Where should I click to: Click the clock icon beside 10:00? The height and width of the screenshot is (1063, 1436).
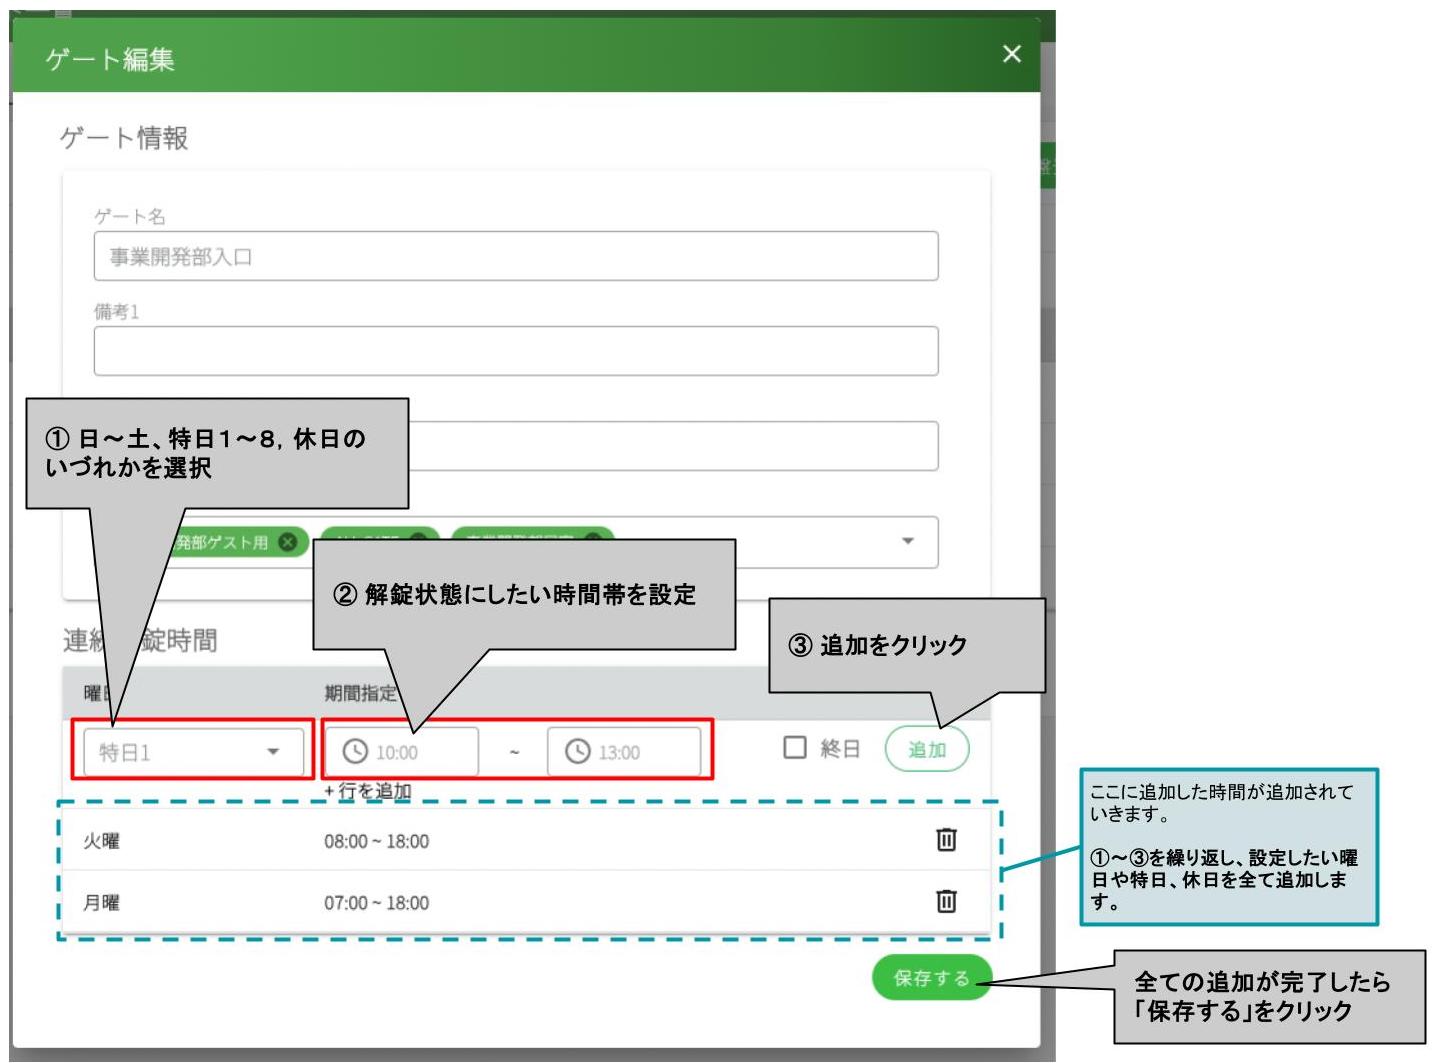pos(355,751)
